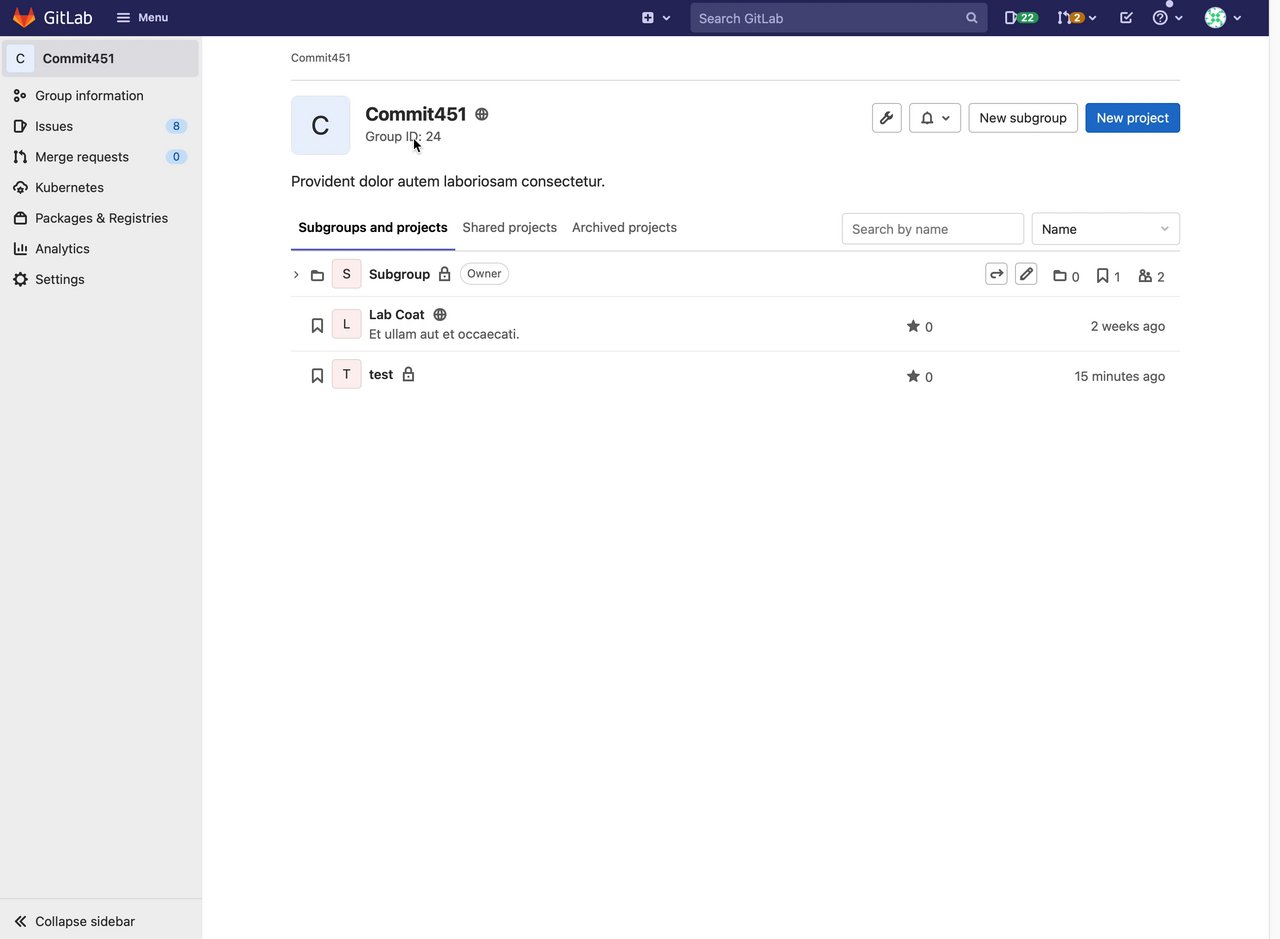Click the public globe icon beside Commit451
Screen dimensions: 1280x939
[x=482, y=114]
